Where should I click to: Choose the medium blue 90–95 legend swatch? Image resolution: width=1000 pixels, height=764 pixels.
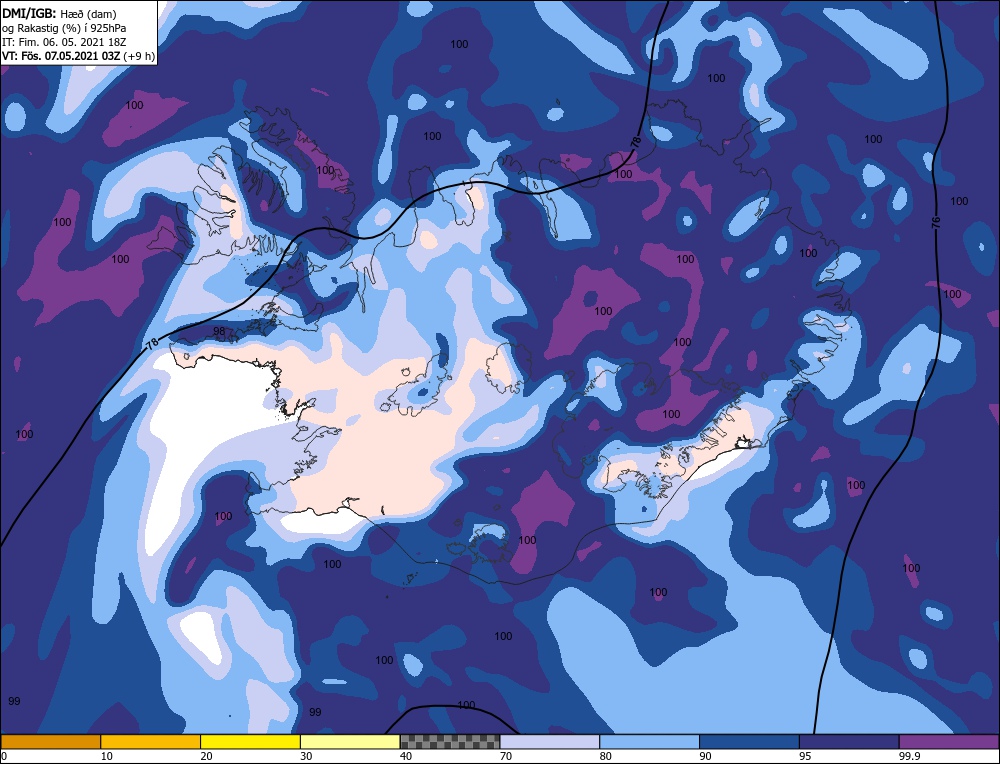pyautogui.click(x=749, y=742)
